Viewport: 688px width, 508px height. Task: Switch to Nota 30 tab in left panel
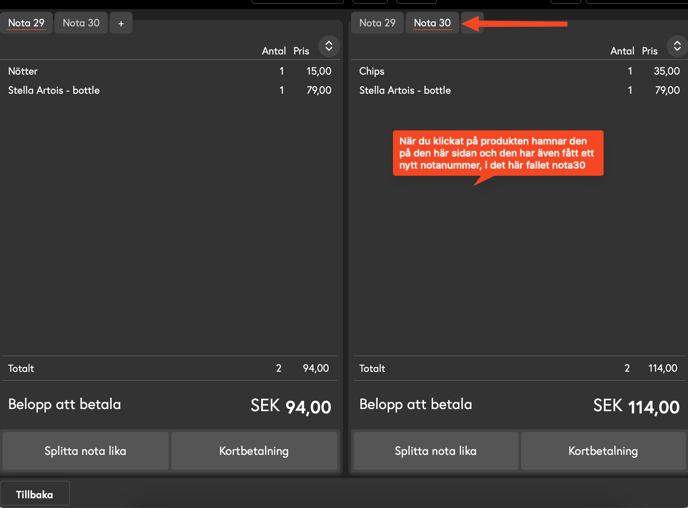81,23
